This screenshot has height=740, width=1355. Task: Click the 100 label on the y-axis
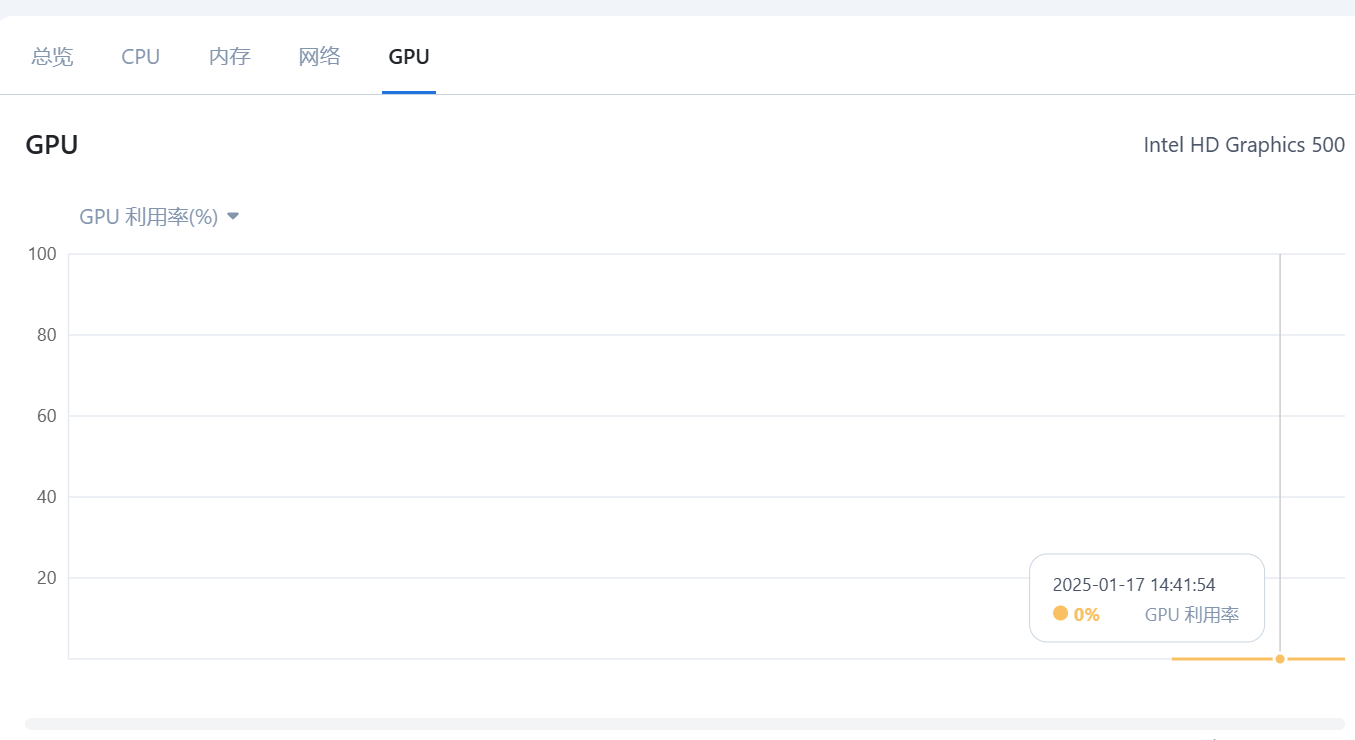[42, 254]
